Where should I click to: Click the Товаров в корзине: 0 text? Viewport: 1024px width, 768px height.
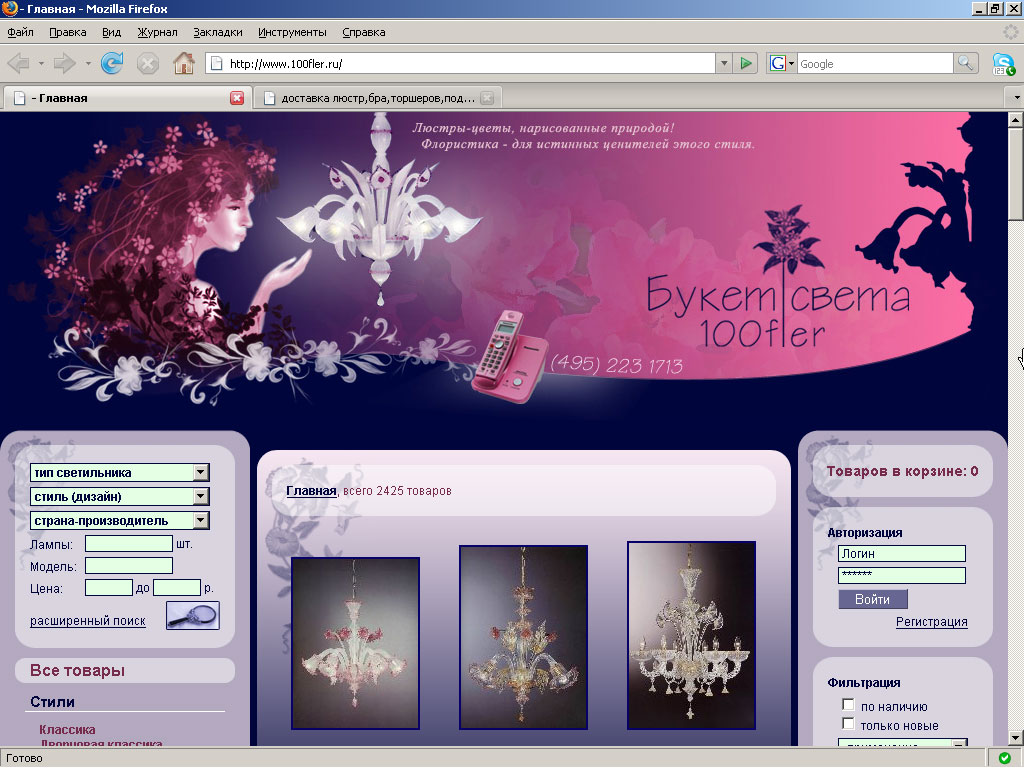tap(903, 471)
